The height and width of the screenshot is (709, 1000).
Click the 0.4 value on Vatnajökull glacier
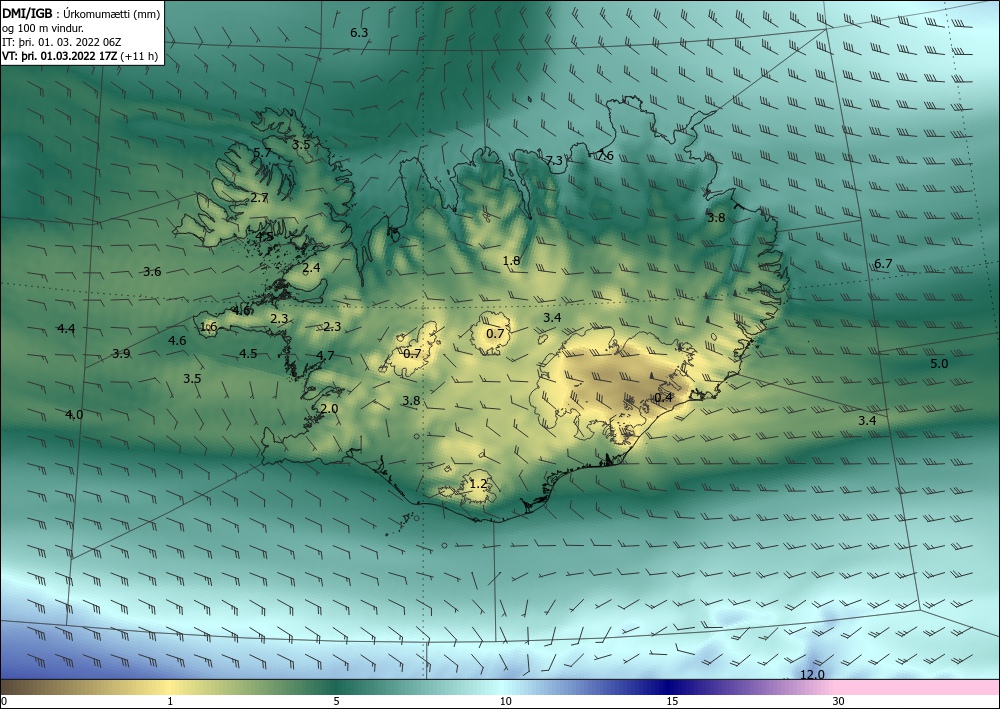point(663,397)
